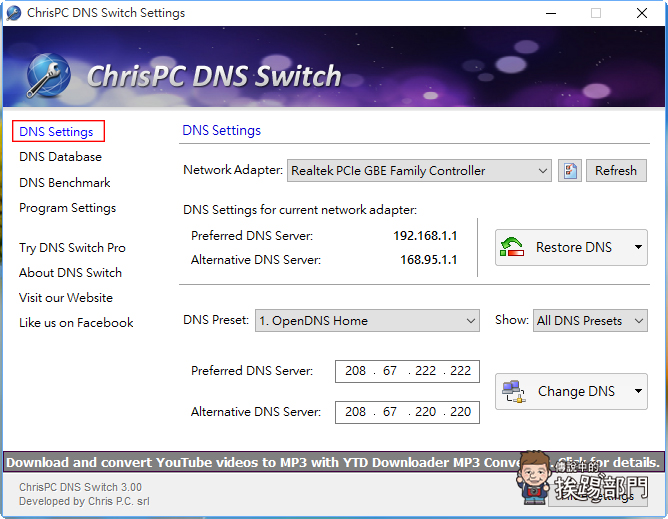This screenshot has height=519, width=668.
Task: Close the ChrisPC DNS Switch Settings window
Action: (x=642, y=13)
